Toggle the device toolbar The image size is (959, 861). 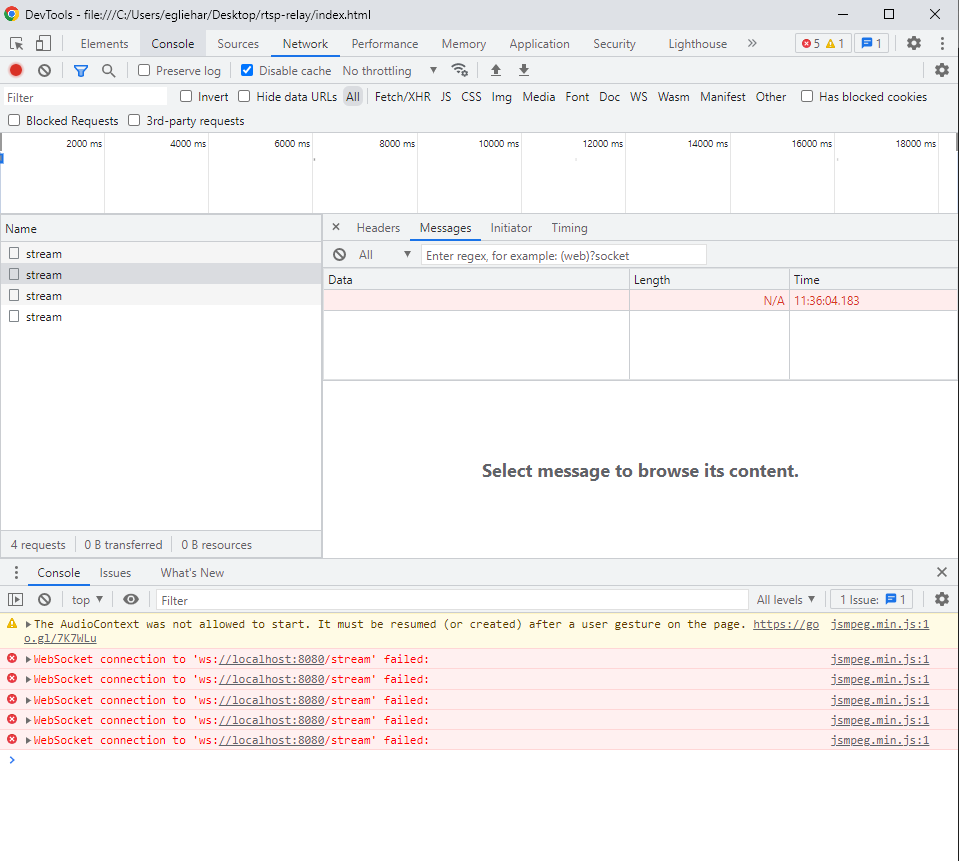[x=41, y=43]
